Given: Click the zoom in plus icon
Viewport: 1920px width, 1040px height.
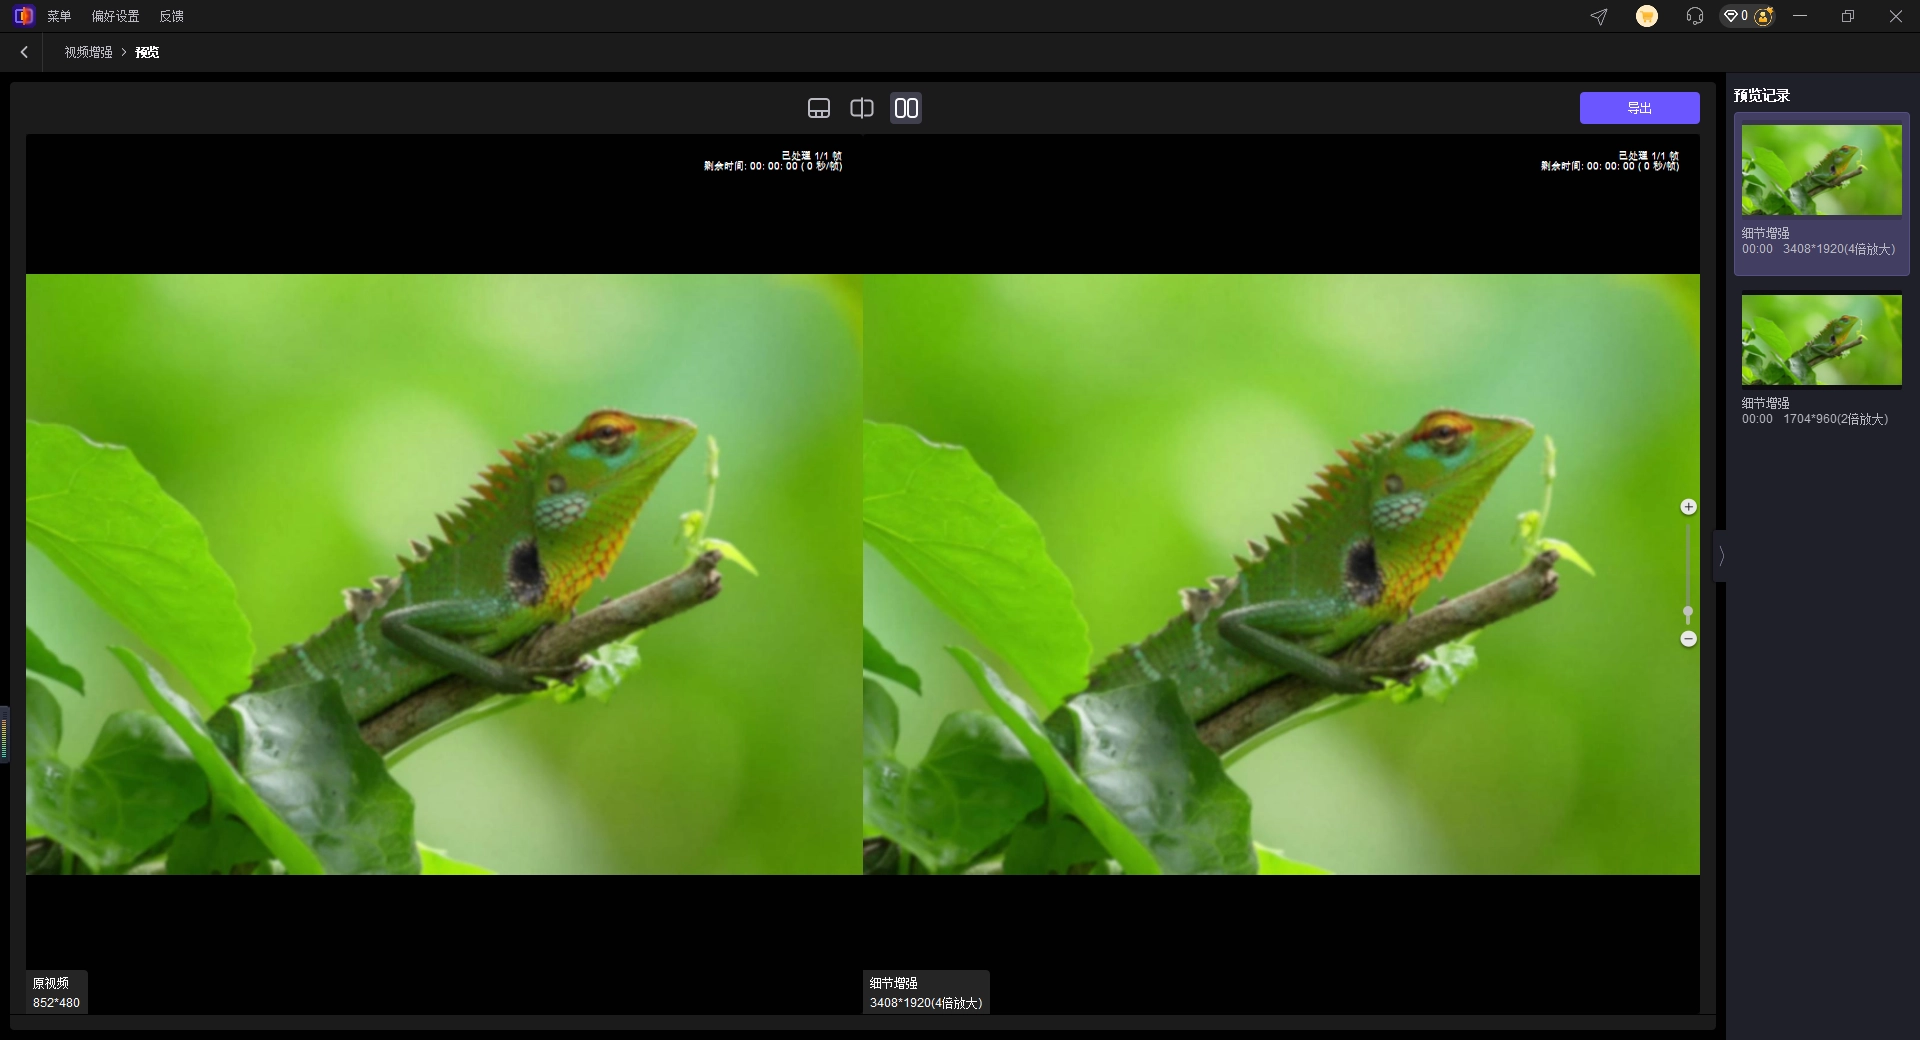Looking at the screenshot, I should click(1688, 507).
